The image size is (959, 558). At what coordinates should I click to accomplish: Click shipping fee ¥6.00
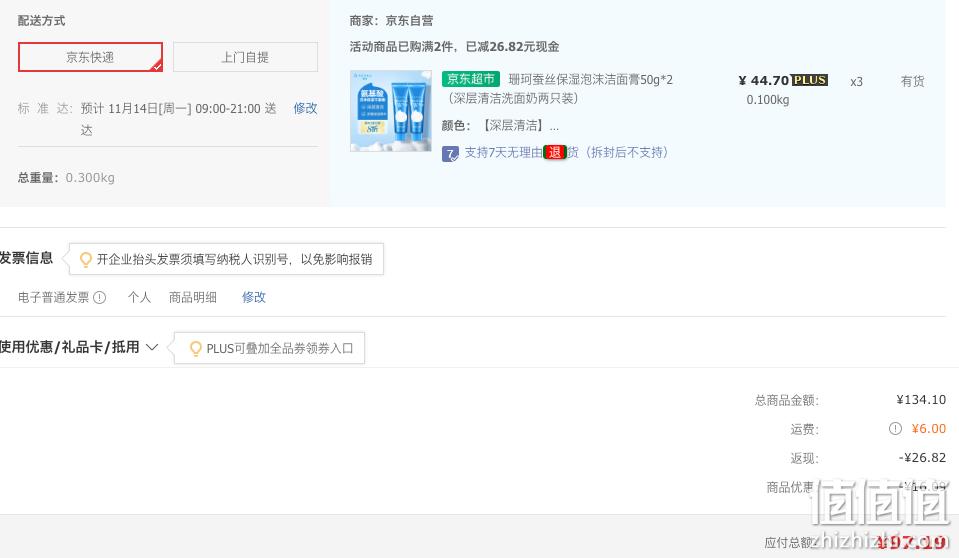[x=928, y=429]
